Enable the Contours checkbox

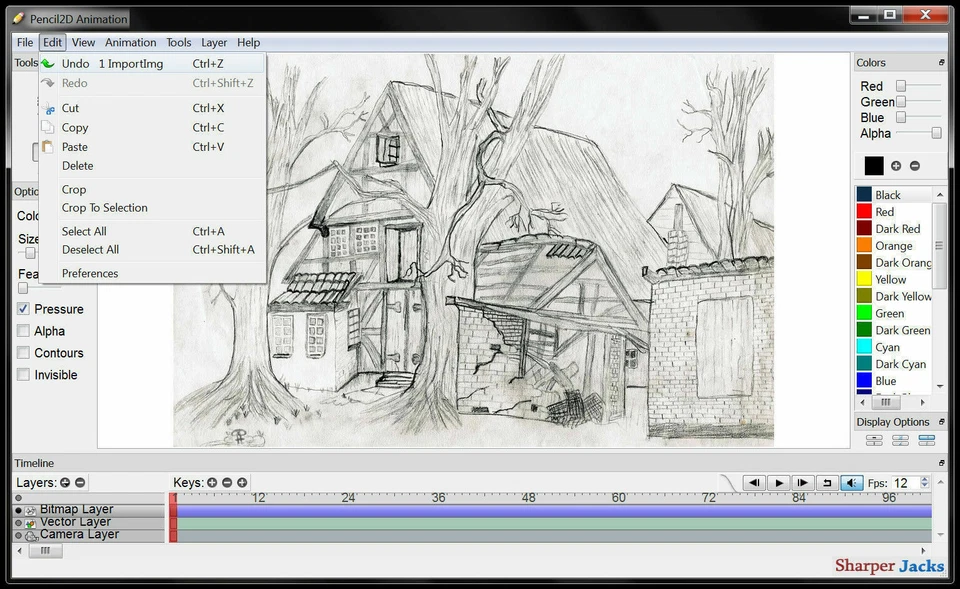click(x=23, y=353)
